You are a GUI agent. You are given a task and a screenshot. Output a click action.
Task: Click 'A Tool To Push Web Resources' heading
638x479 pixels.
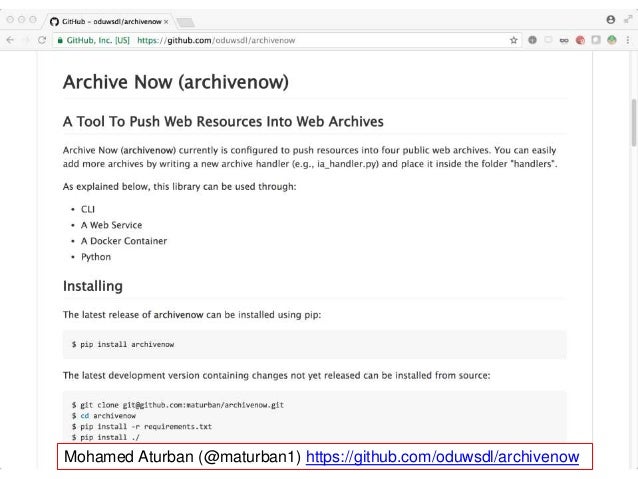223,121
